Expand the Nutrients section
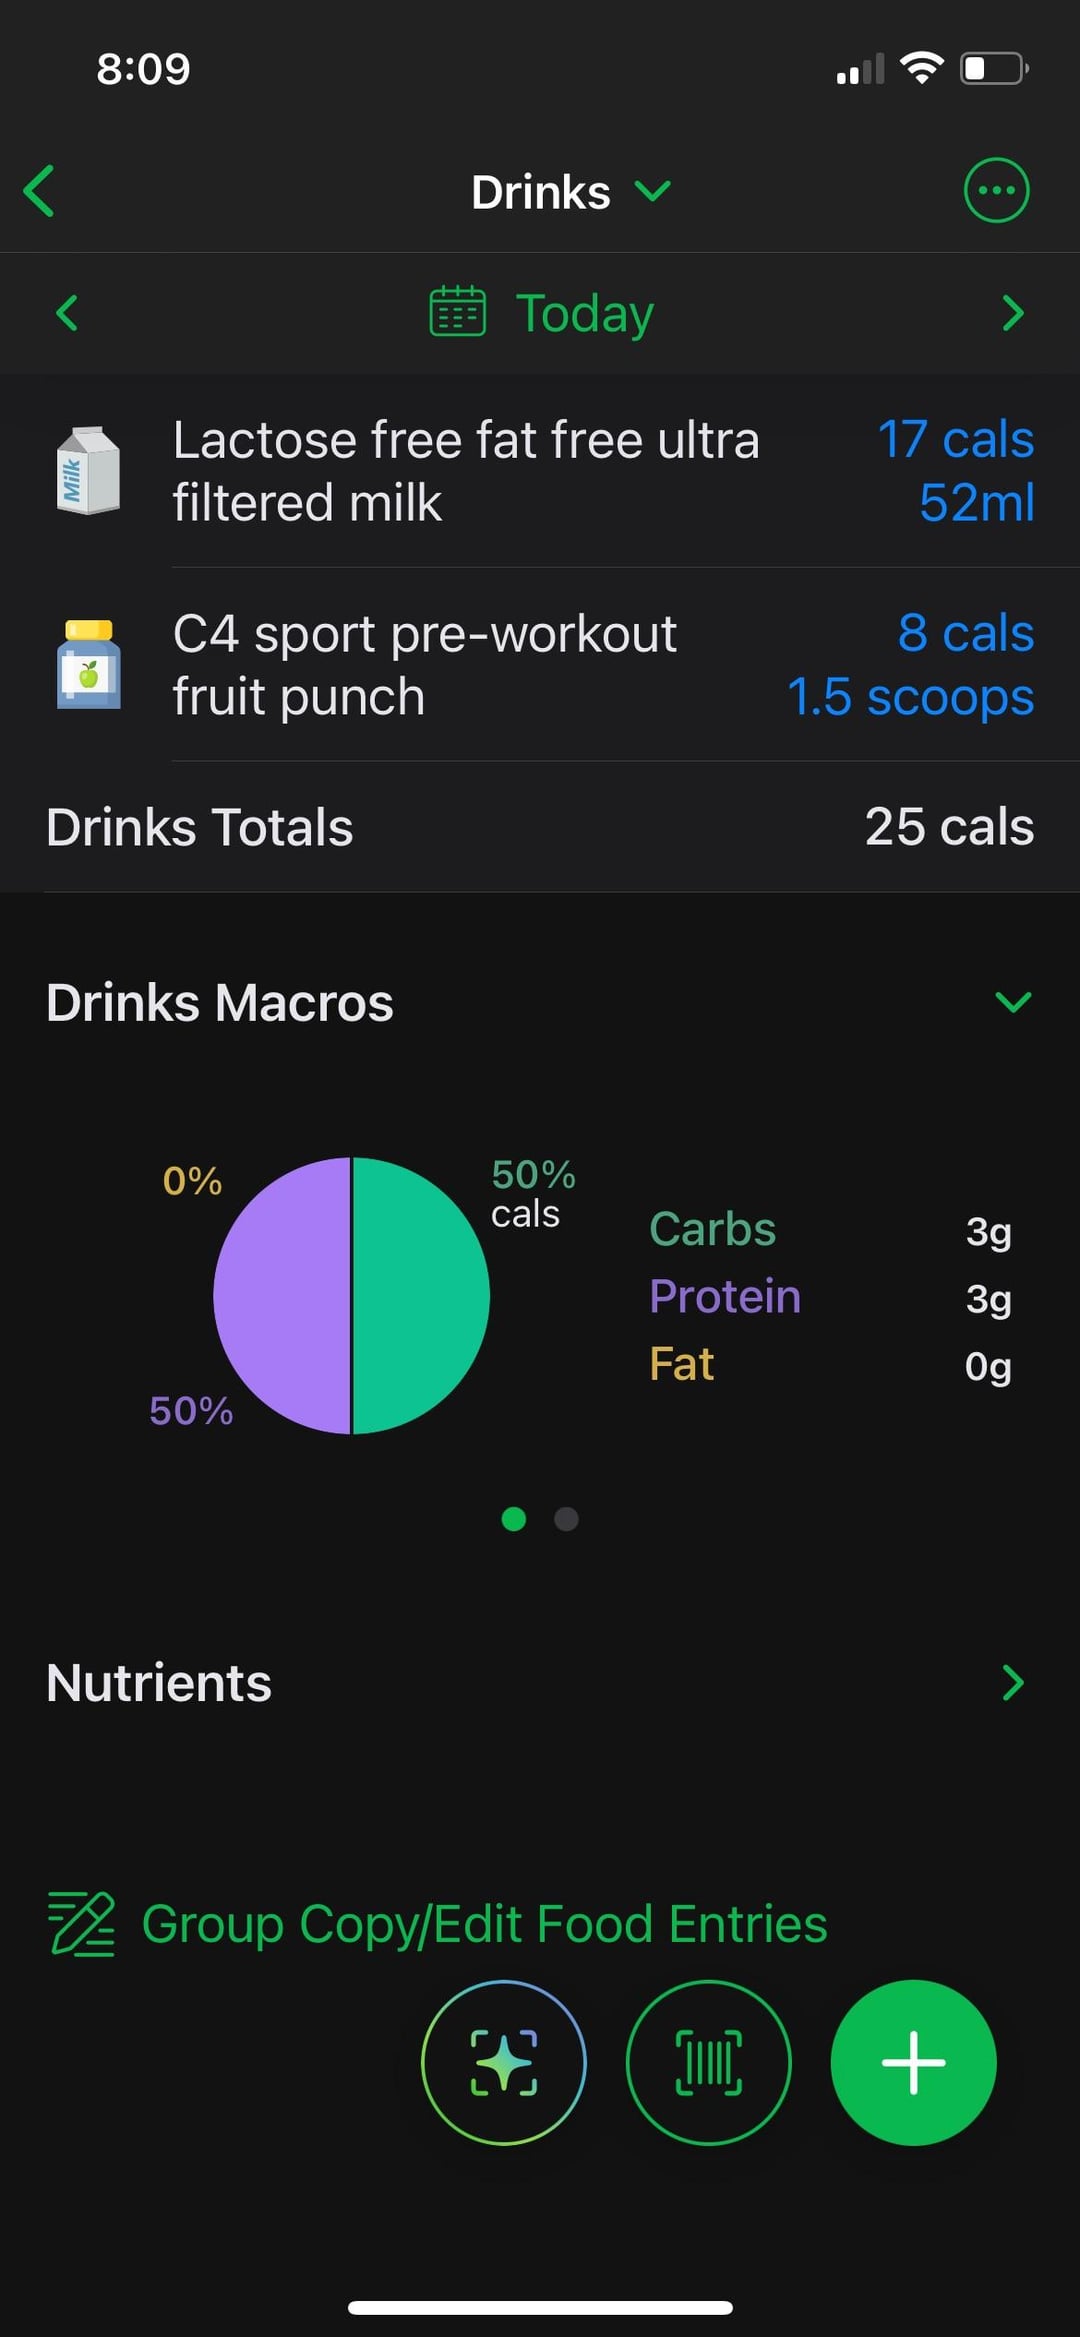Screen dimensions: 1080x2337 click(x=1012, y=1683)
